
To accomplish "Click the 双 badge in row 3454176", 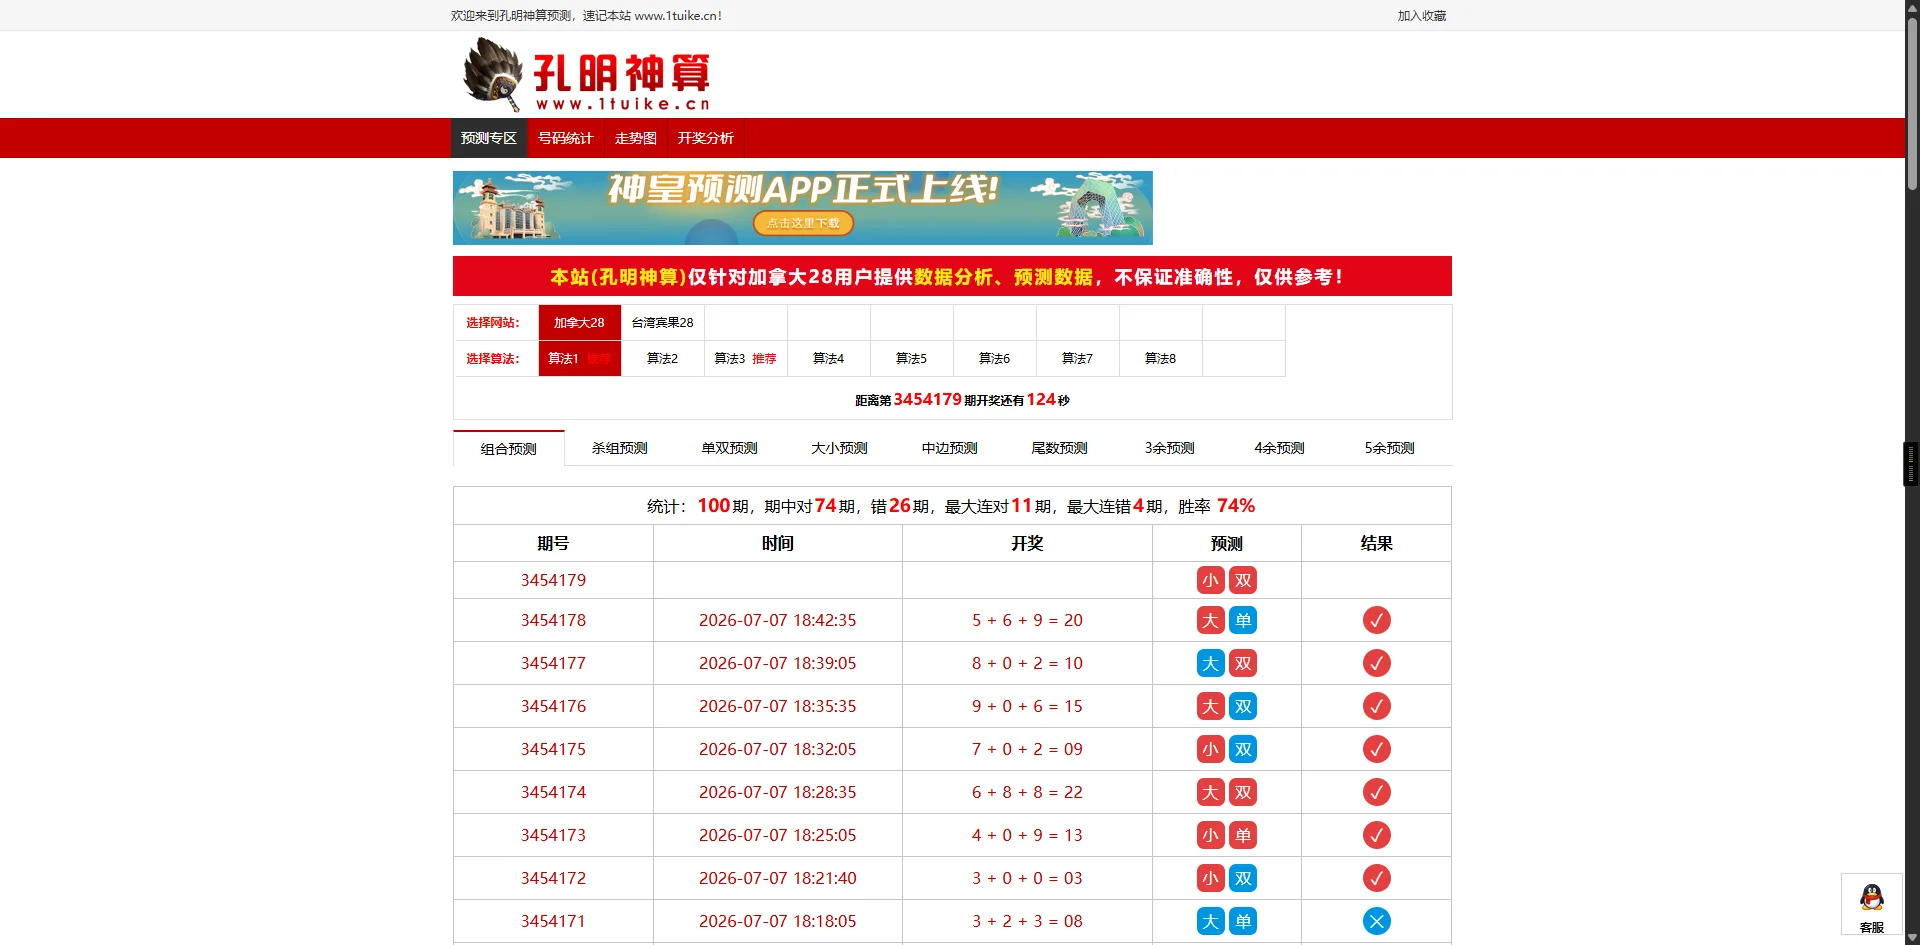I will point(1243,706).
